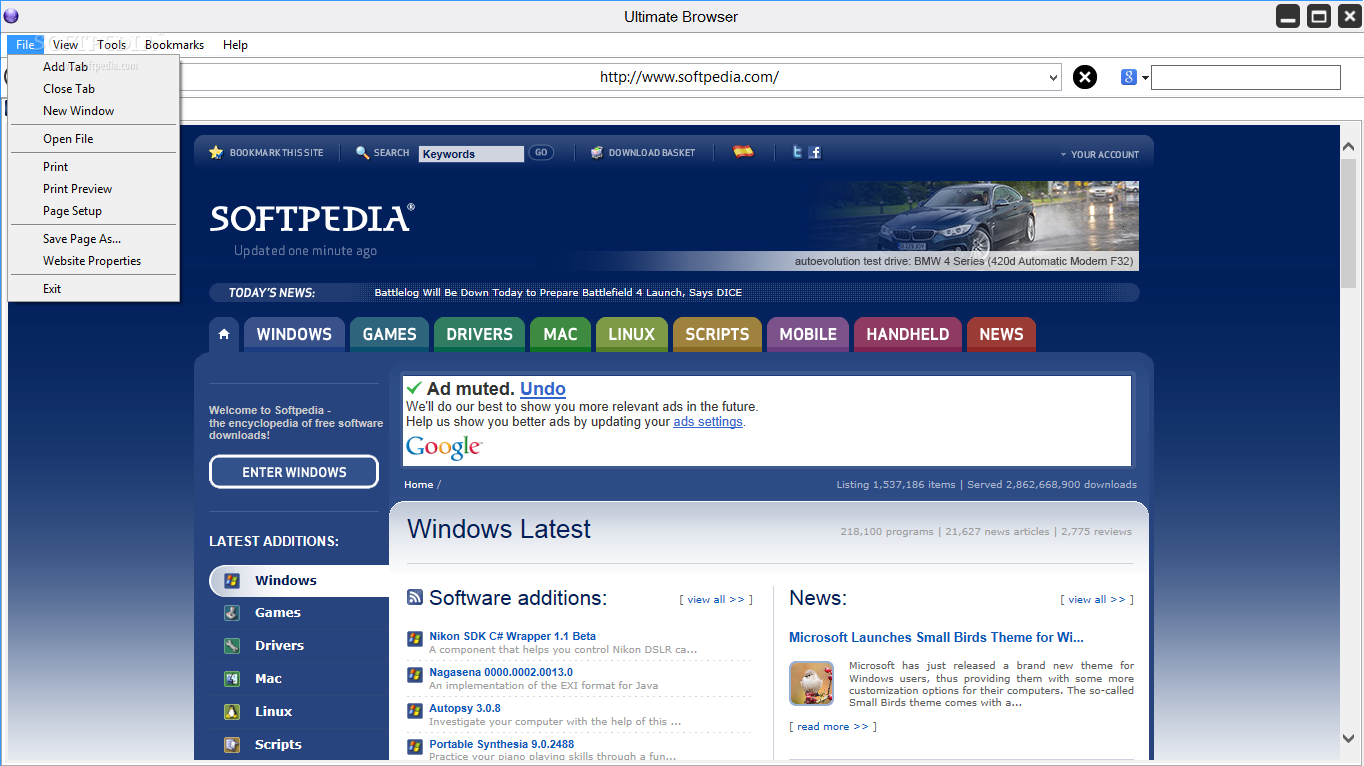Switch to the HANDHELD tab
The image size is (1364, 766).
pyautogui.click(x=908, y=334)
